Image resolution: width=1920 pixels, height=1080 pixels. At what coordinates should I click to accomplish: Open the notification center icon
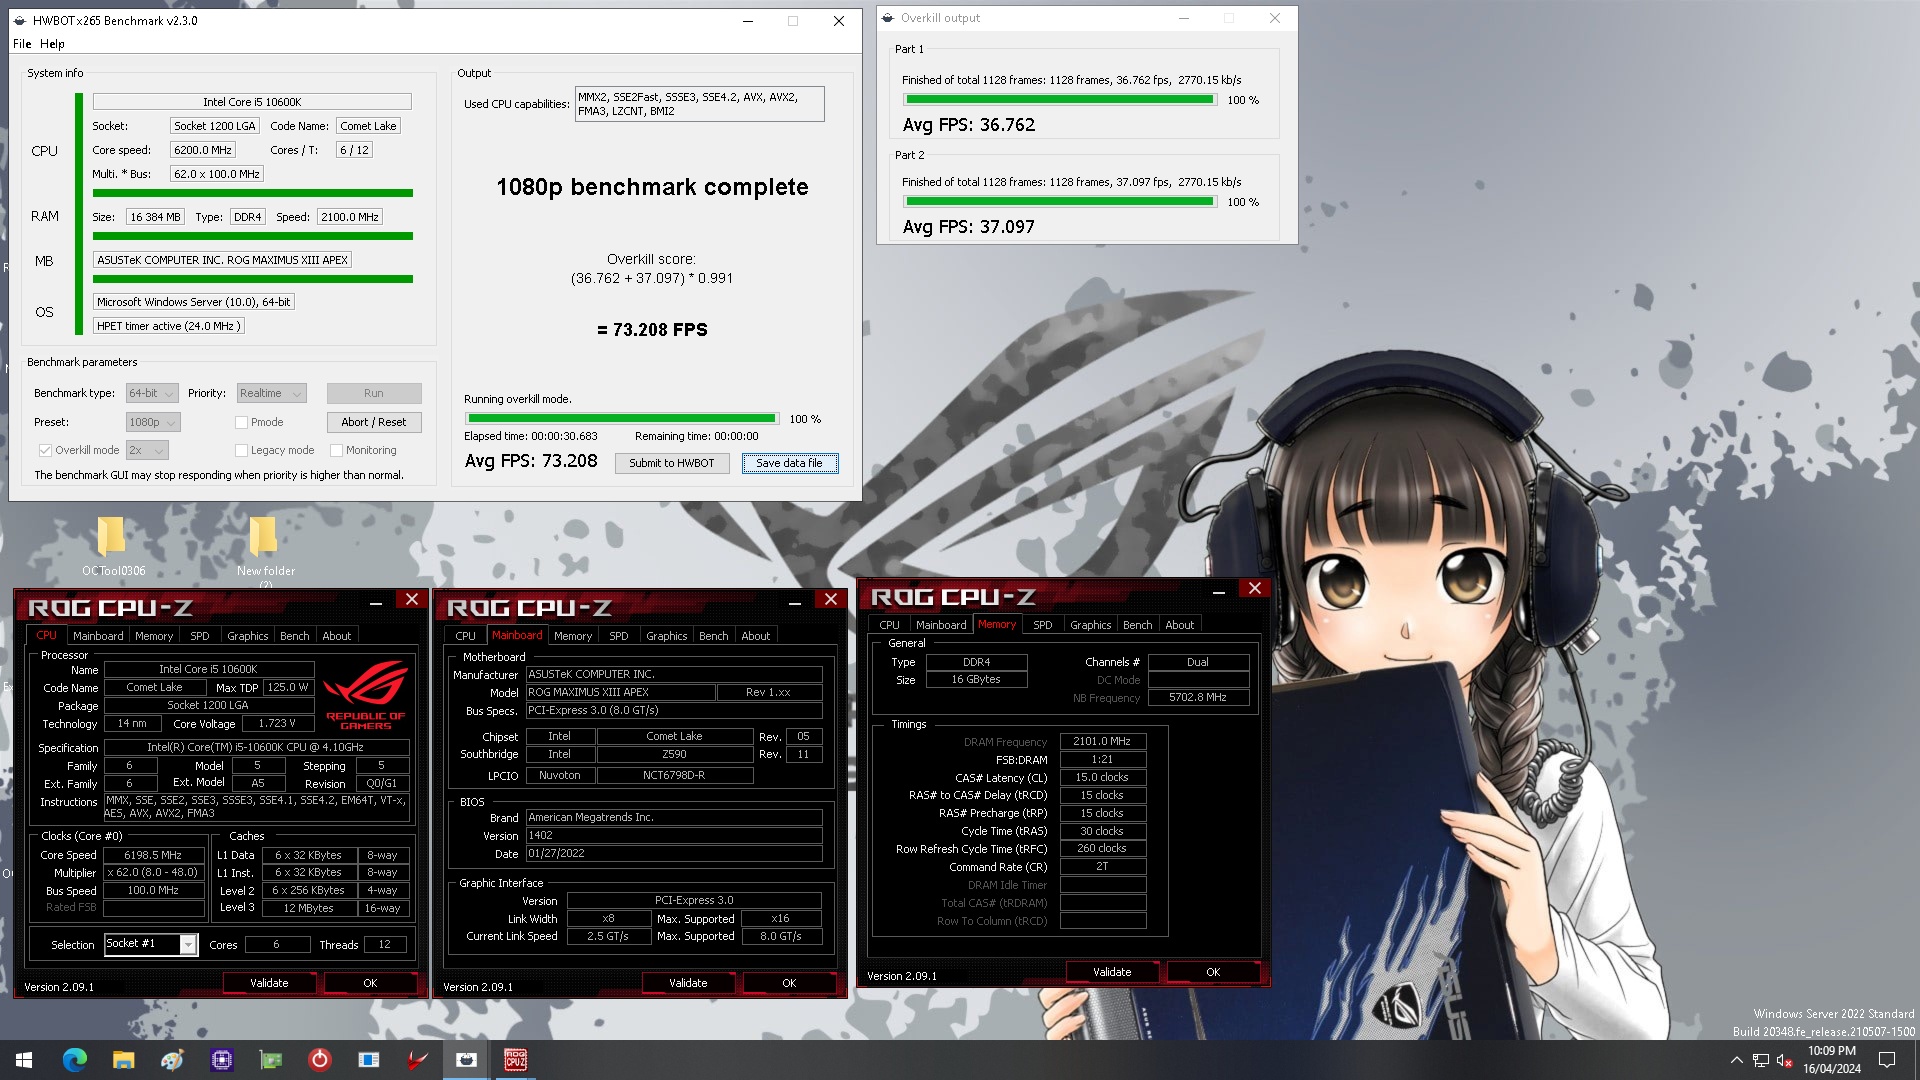(x=1887, y=1060)
